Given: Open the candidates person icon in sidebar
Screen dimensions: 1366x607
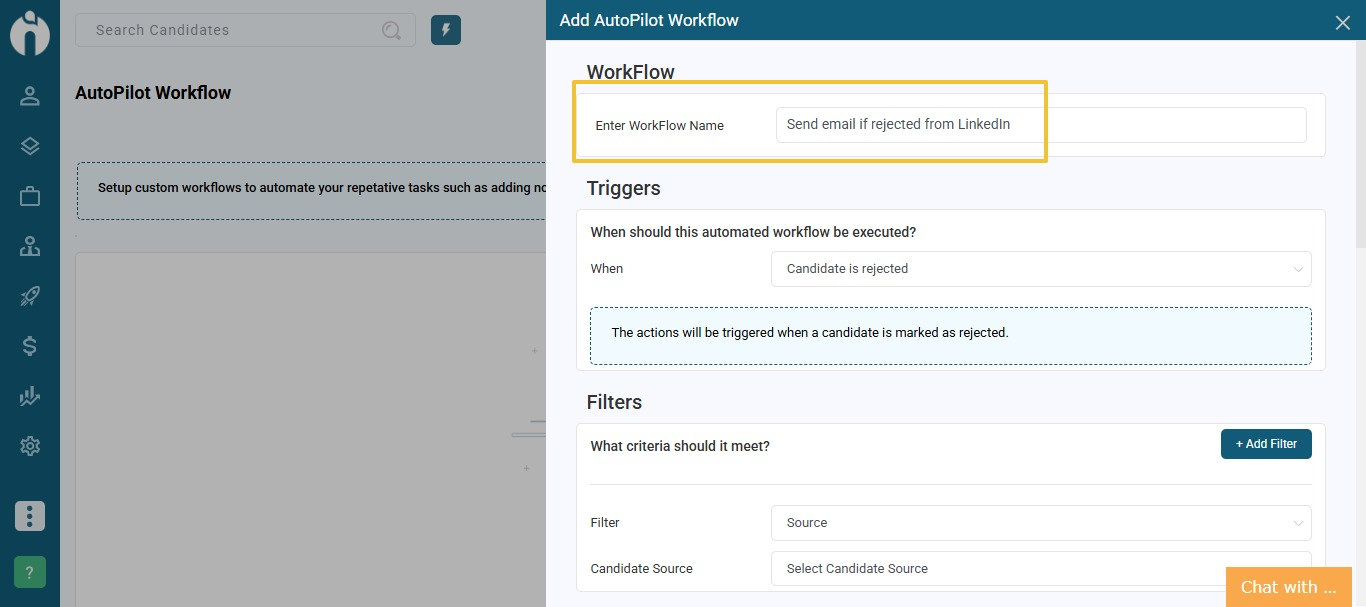Looking at the screenshot, I should tap(30, 96).
